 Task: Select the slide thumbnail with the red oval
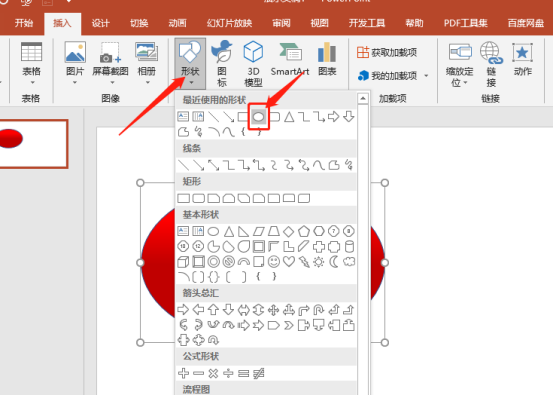pos(33,144)
